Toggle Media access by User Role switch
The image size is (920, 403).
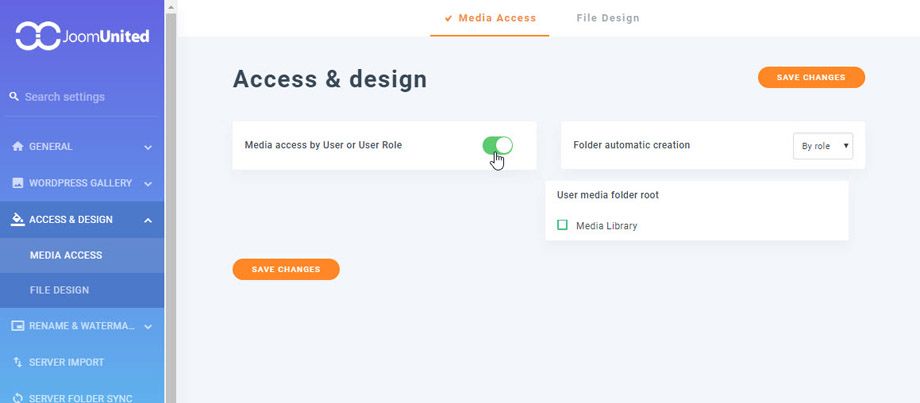498,145
